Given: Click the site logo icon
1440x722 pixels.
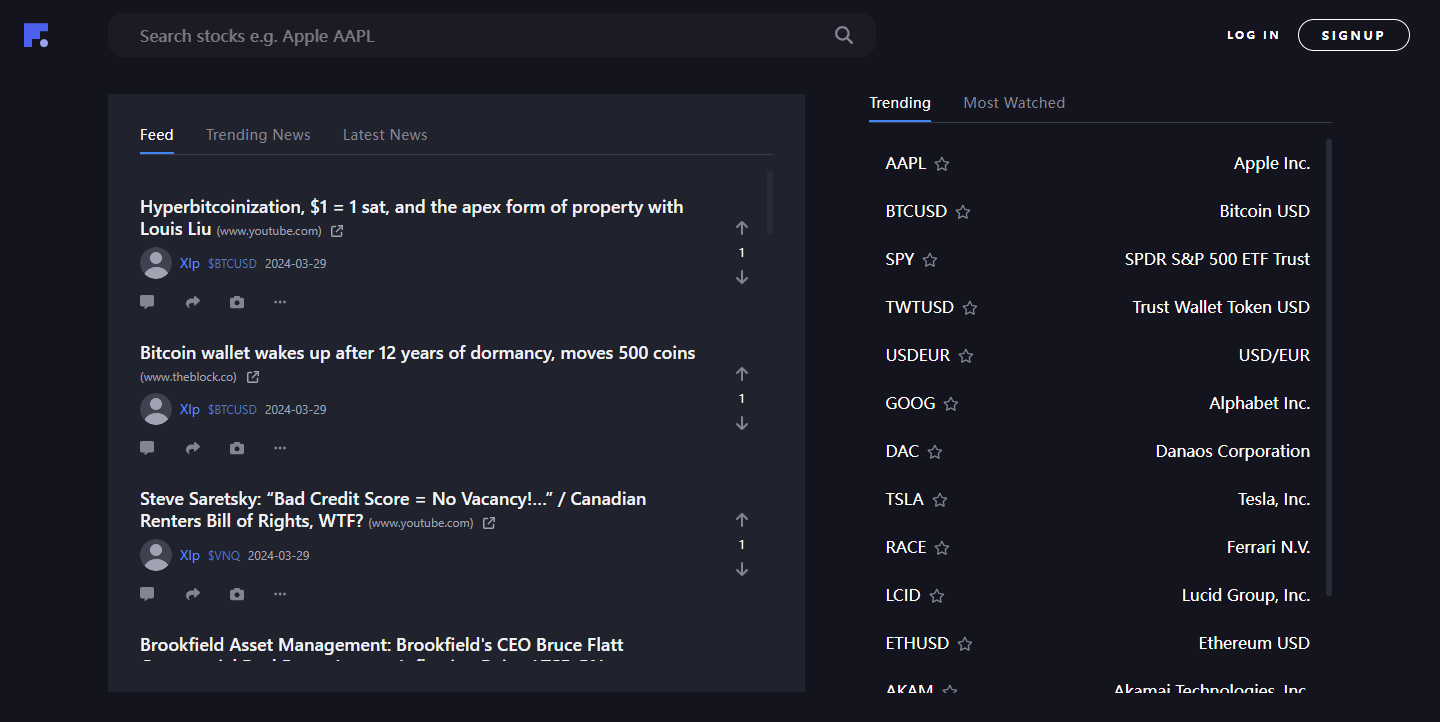Looking at the screenshot, I should [x=36, y=35].
